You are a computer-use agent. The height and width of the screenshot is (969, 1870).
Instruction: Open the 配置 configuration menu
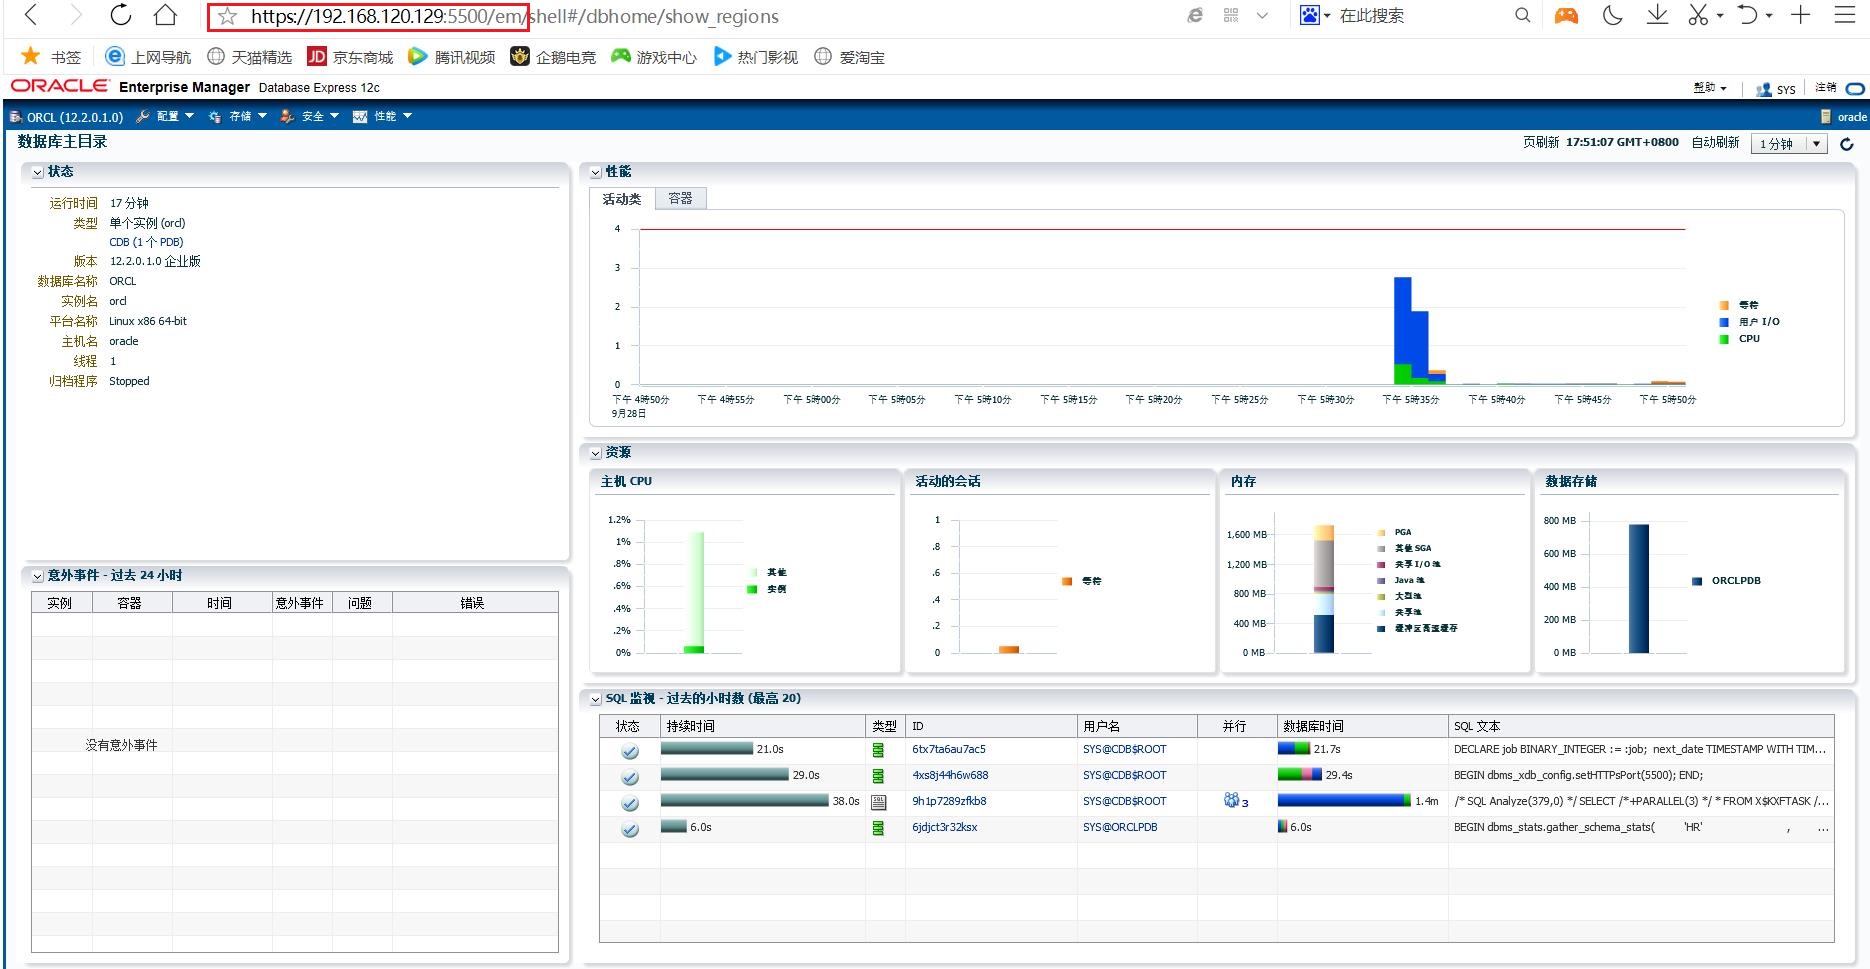165,117
